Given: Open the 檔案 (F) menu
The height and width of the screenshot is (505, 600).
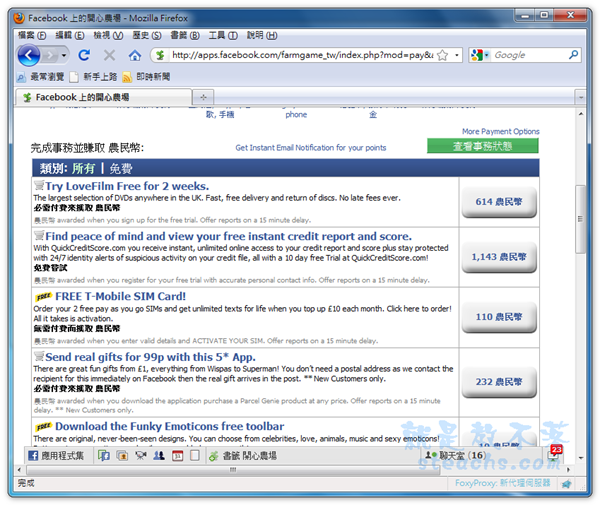Looking at the screenshot, I should [32, 36].
